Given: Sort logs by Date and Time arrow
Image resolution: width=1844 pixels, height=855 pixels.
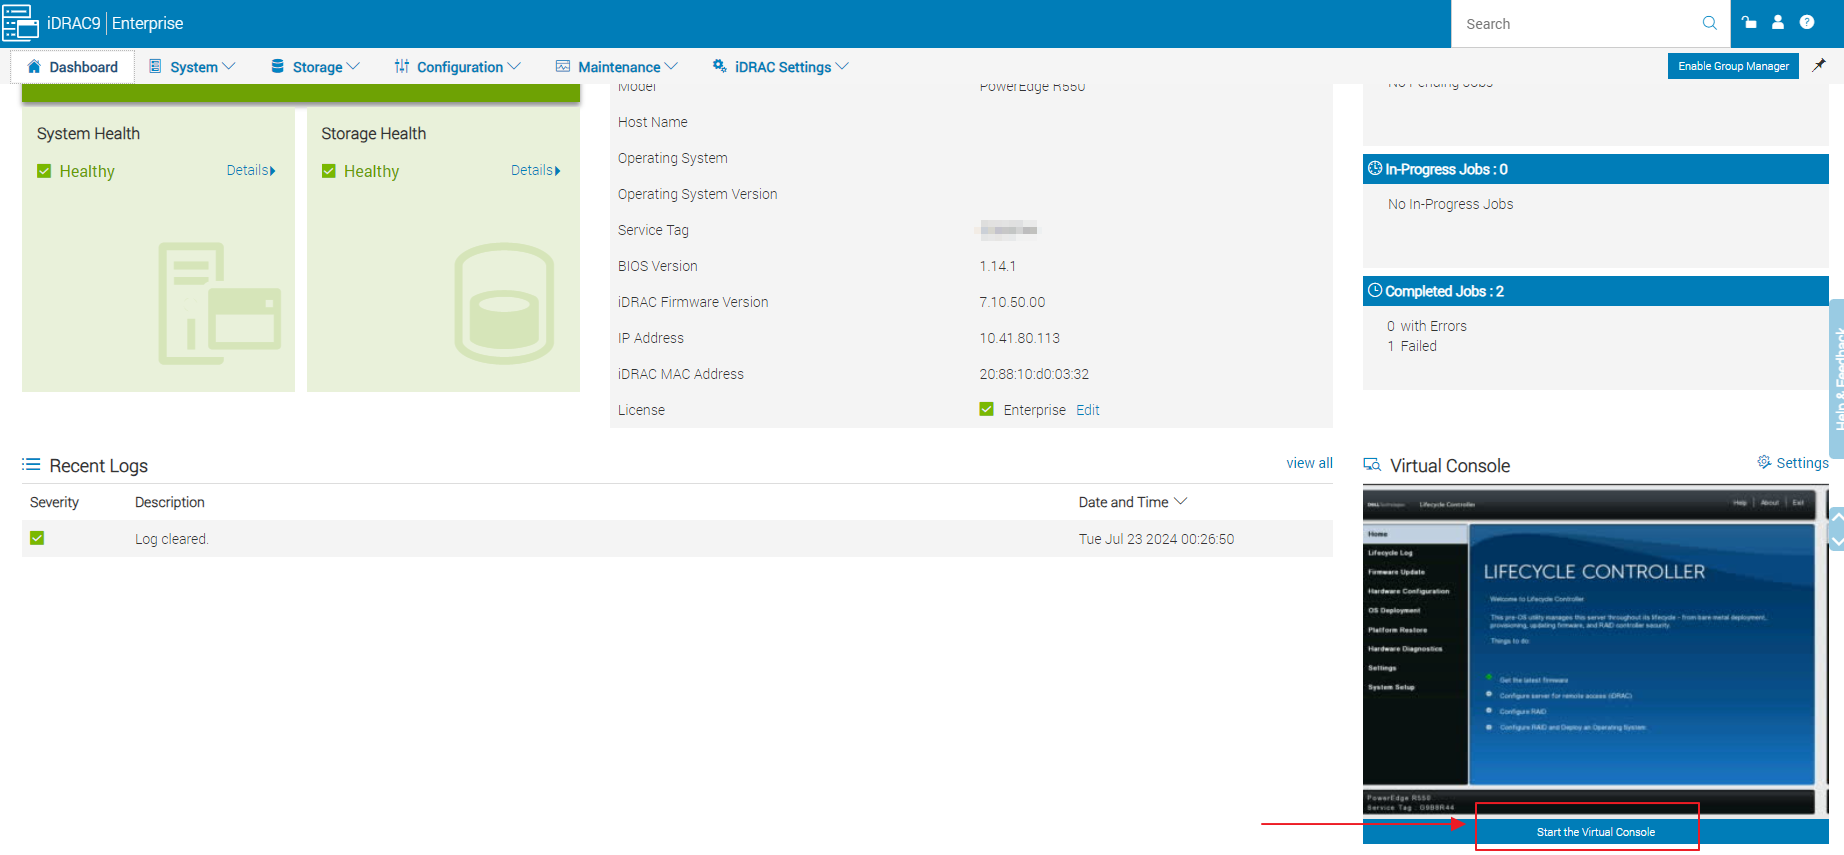Looking at the screenshot, I should [1181, 501].
